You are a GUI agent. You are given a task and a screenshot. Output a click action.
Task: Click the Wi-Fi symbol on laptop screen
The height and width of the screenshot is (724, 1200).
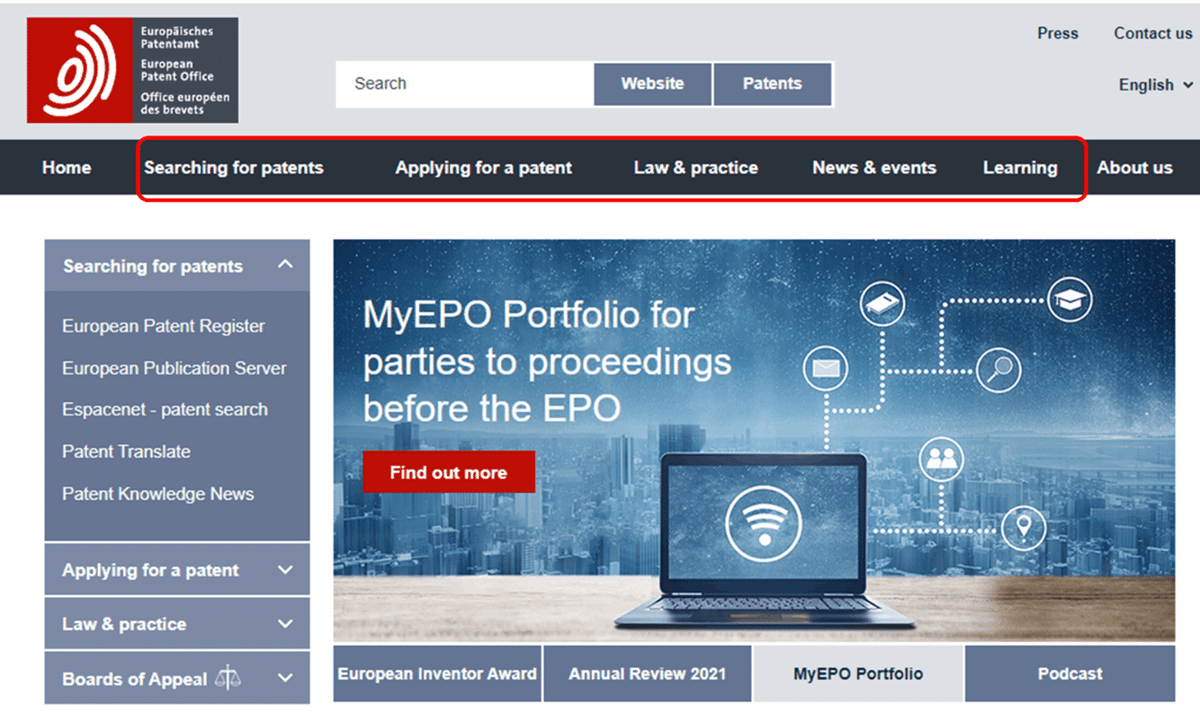763,522
